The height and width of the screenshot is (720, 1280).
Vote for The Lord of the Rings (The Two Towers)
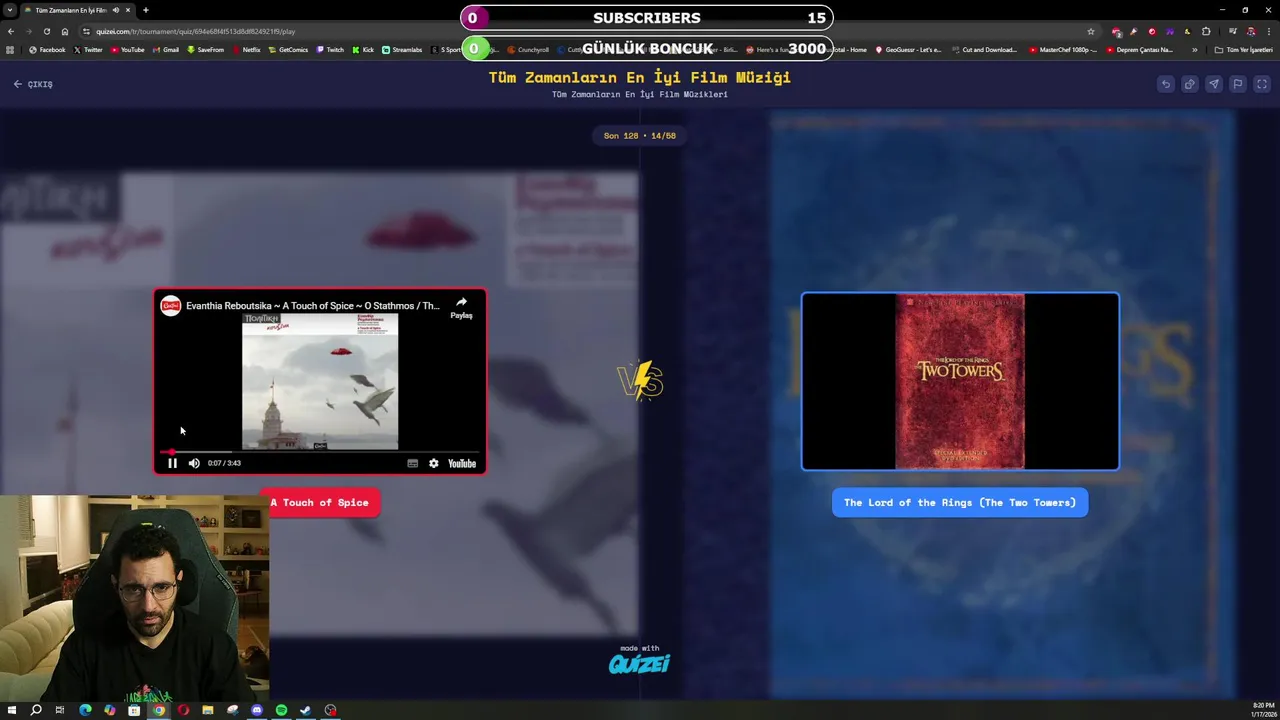(x=960, y=502)
